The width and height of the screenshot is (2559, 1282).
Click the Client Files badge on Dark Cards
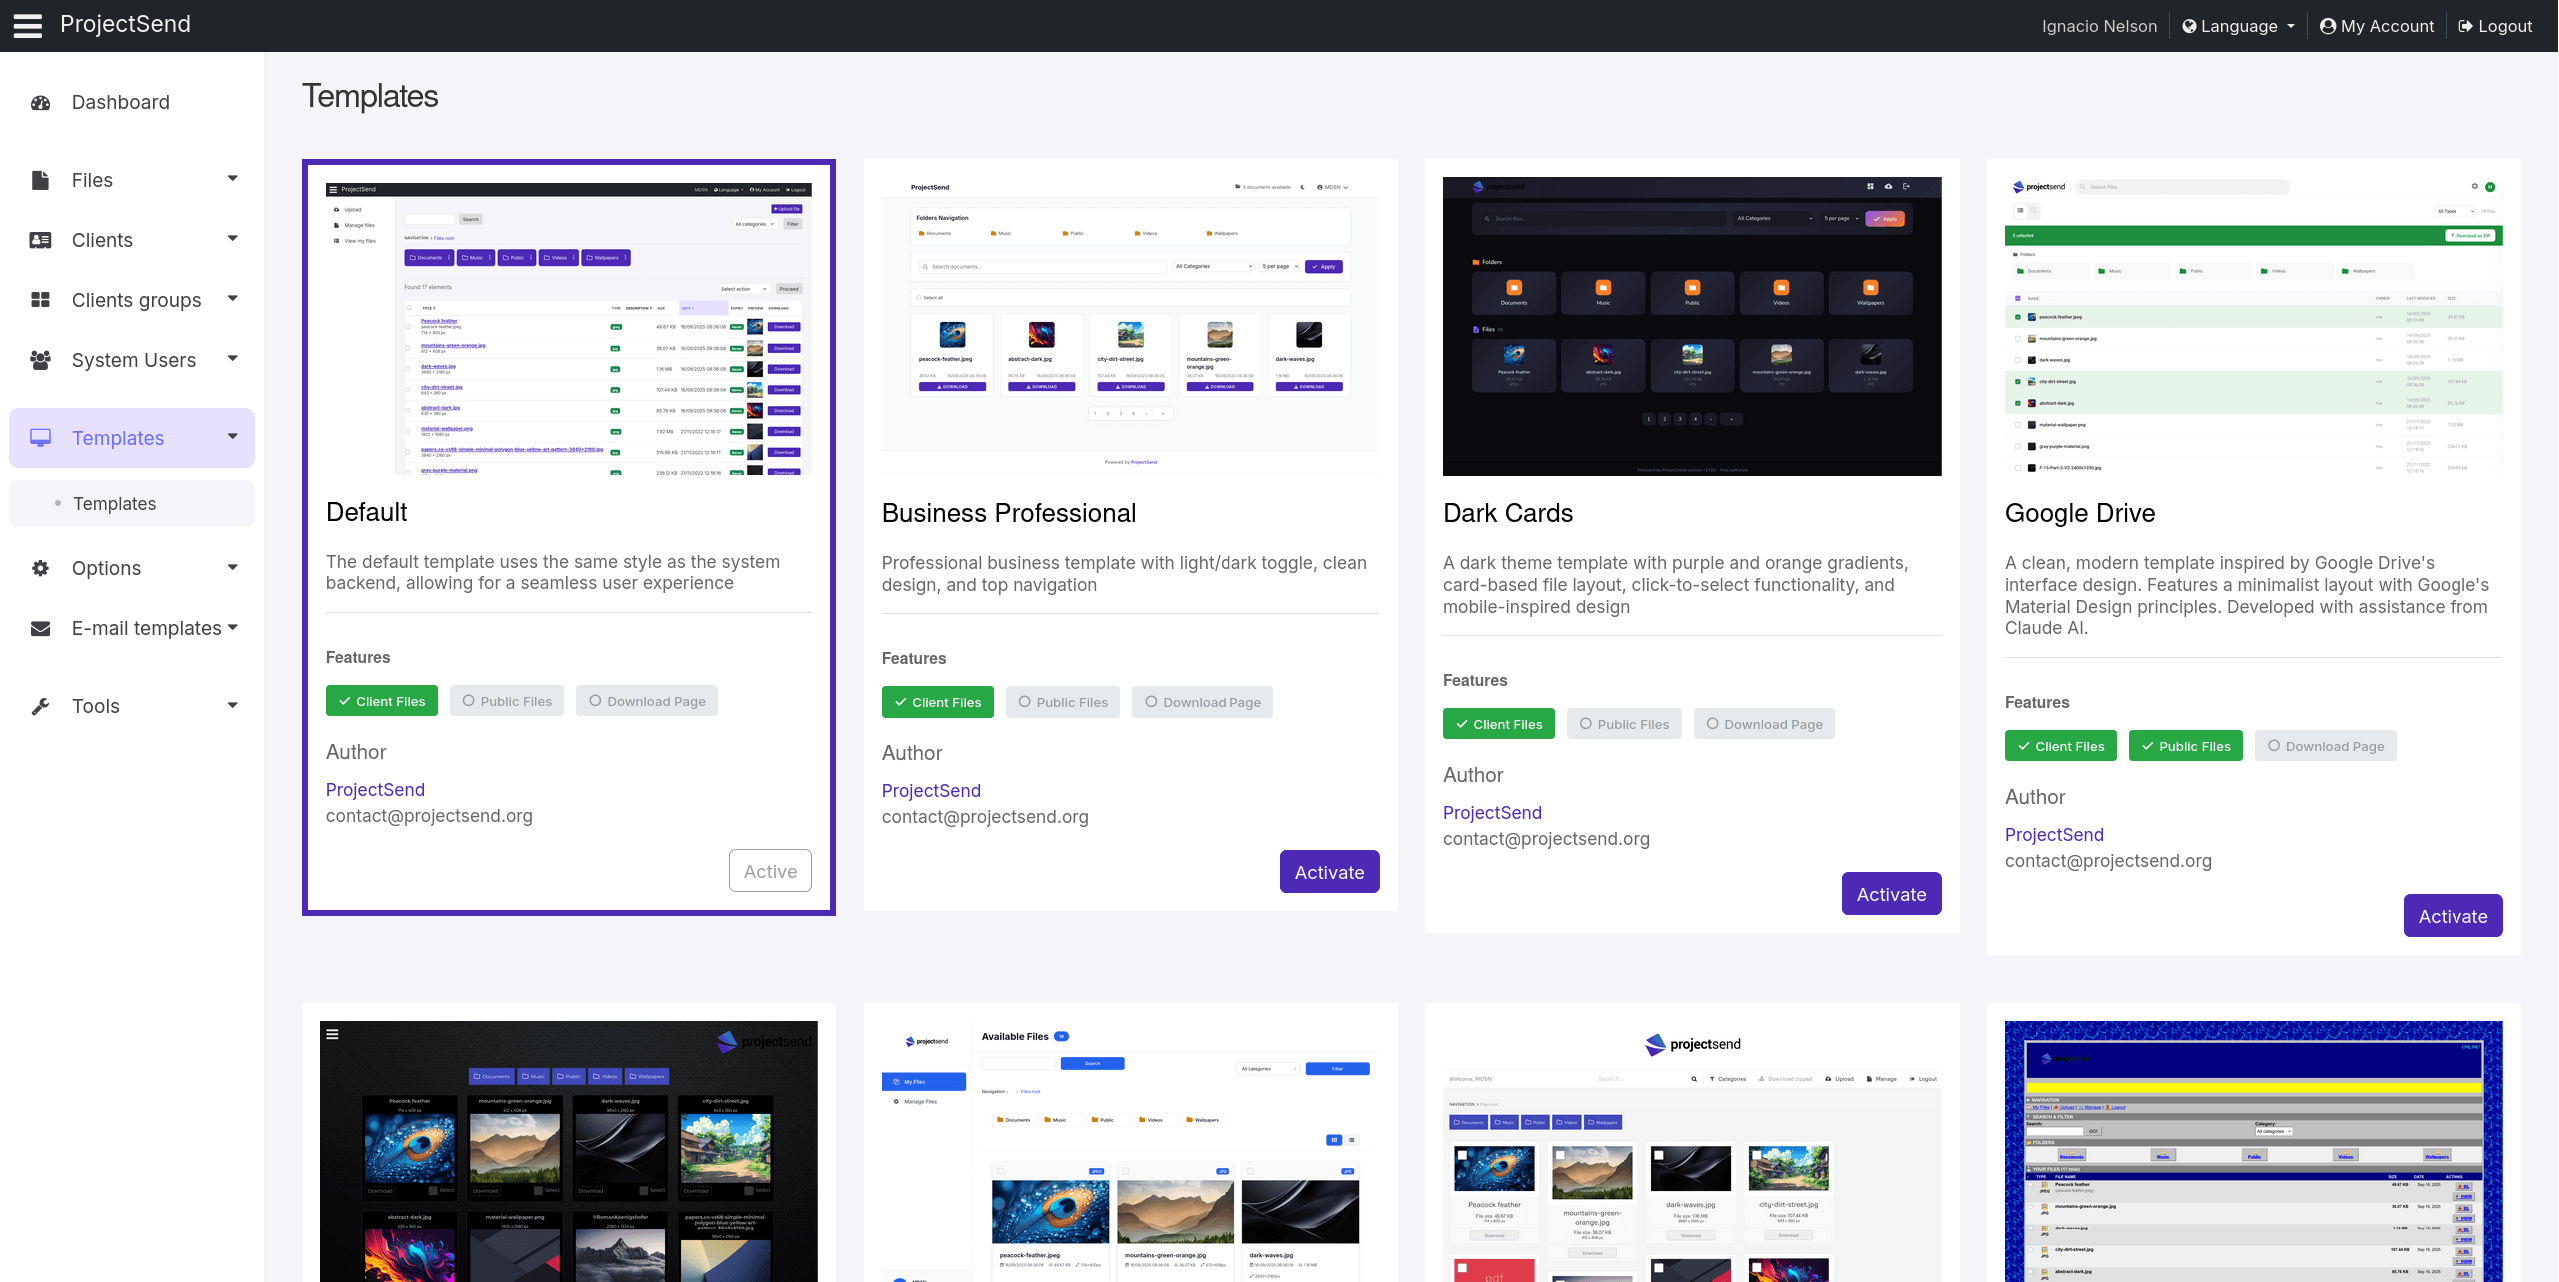pos(1499,723)
